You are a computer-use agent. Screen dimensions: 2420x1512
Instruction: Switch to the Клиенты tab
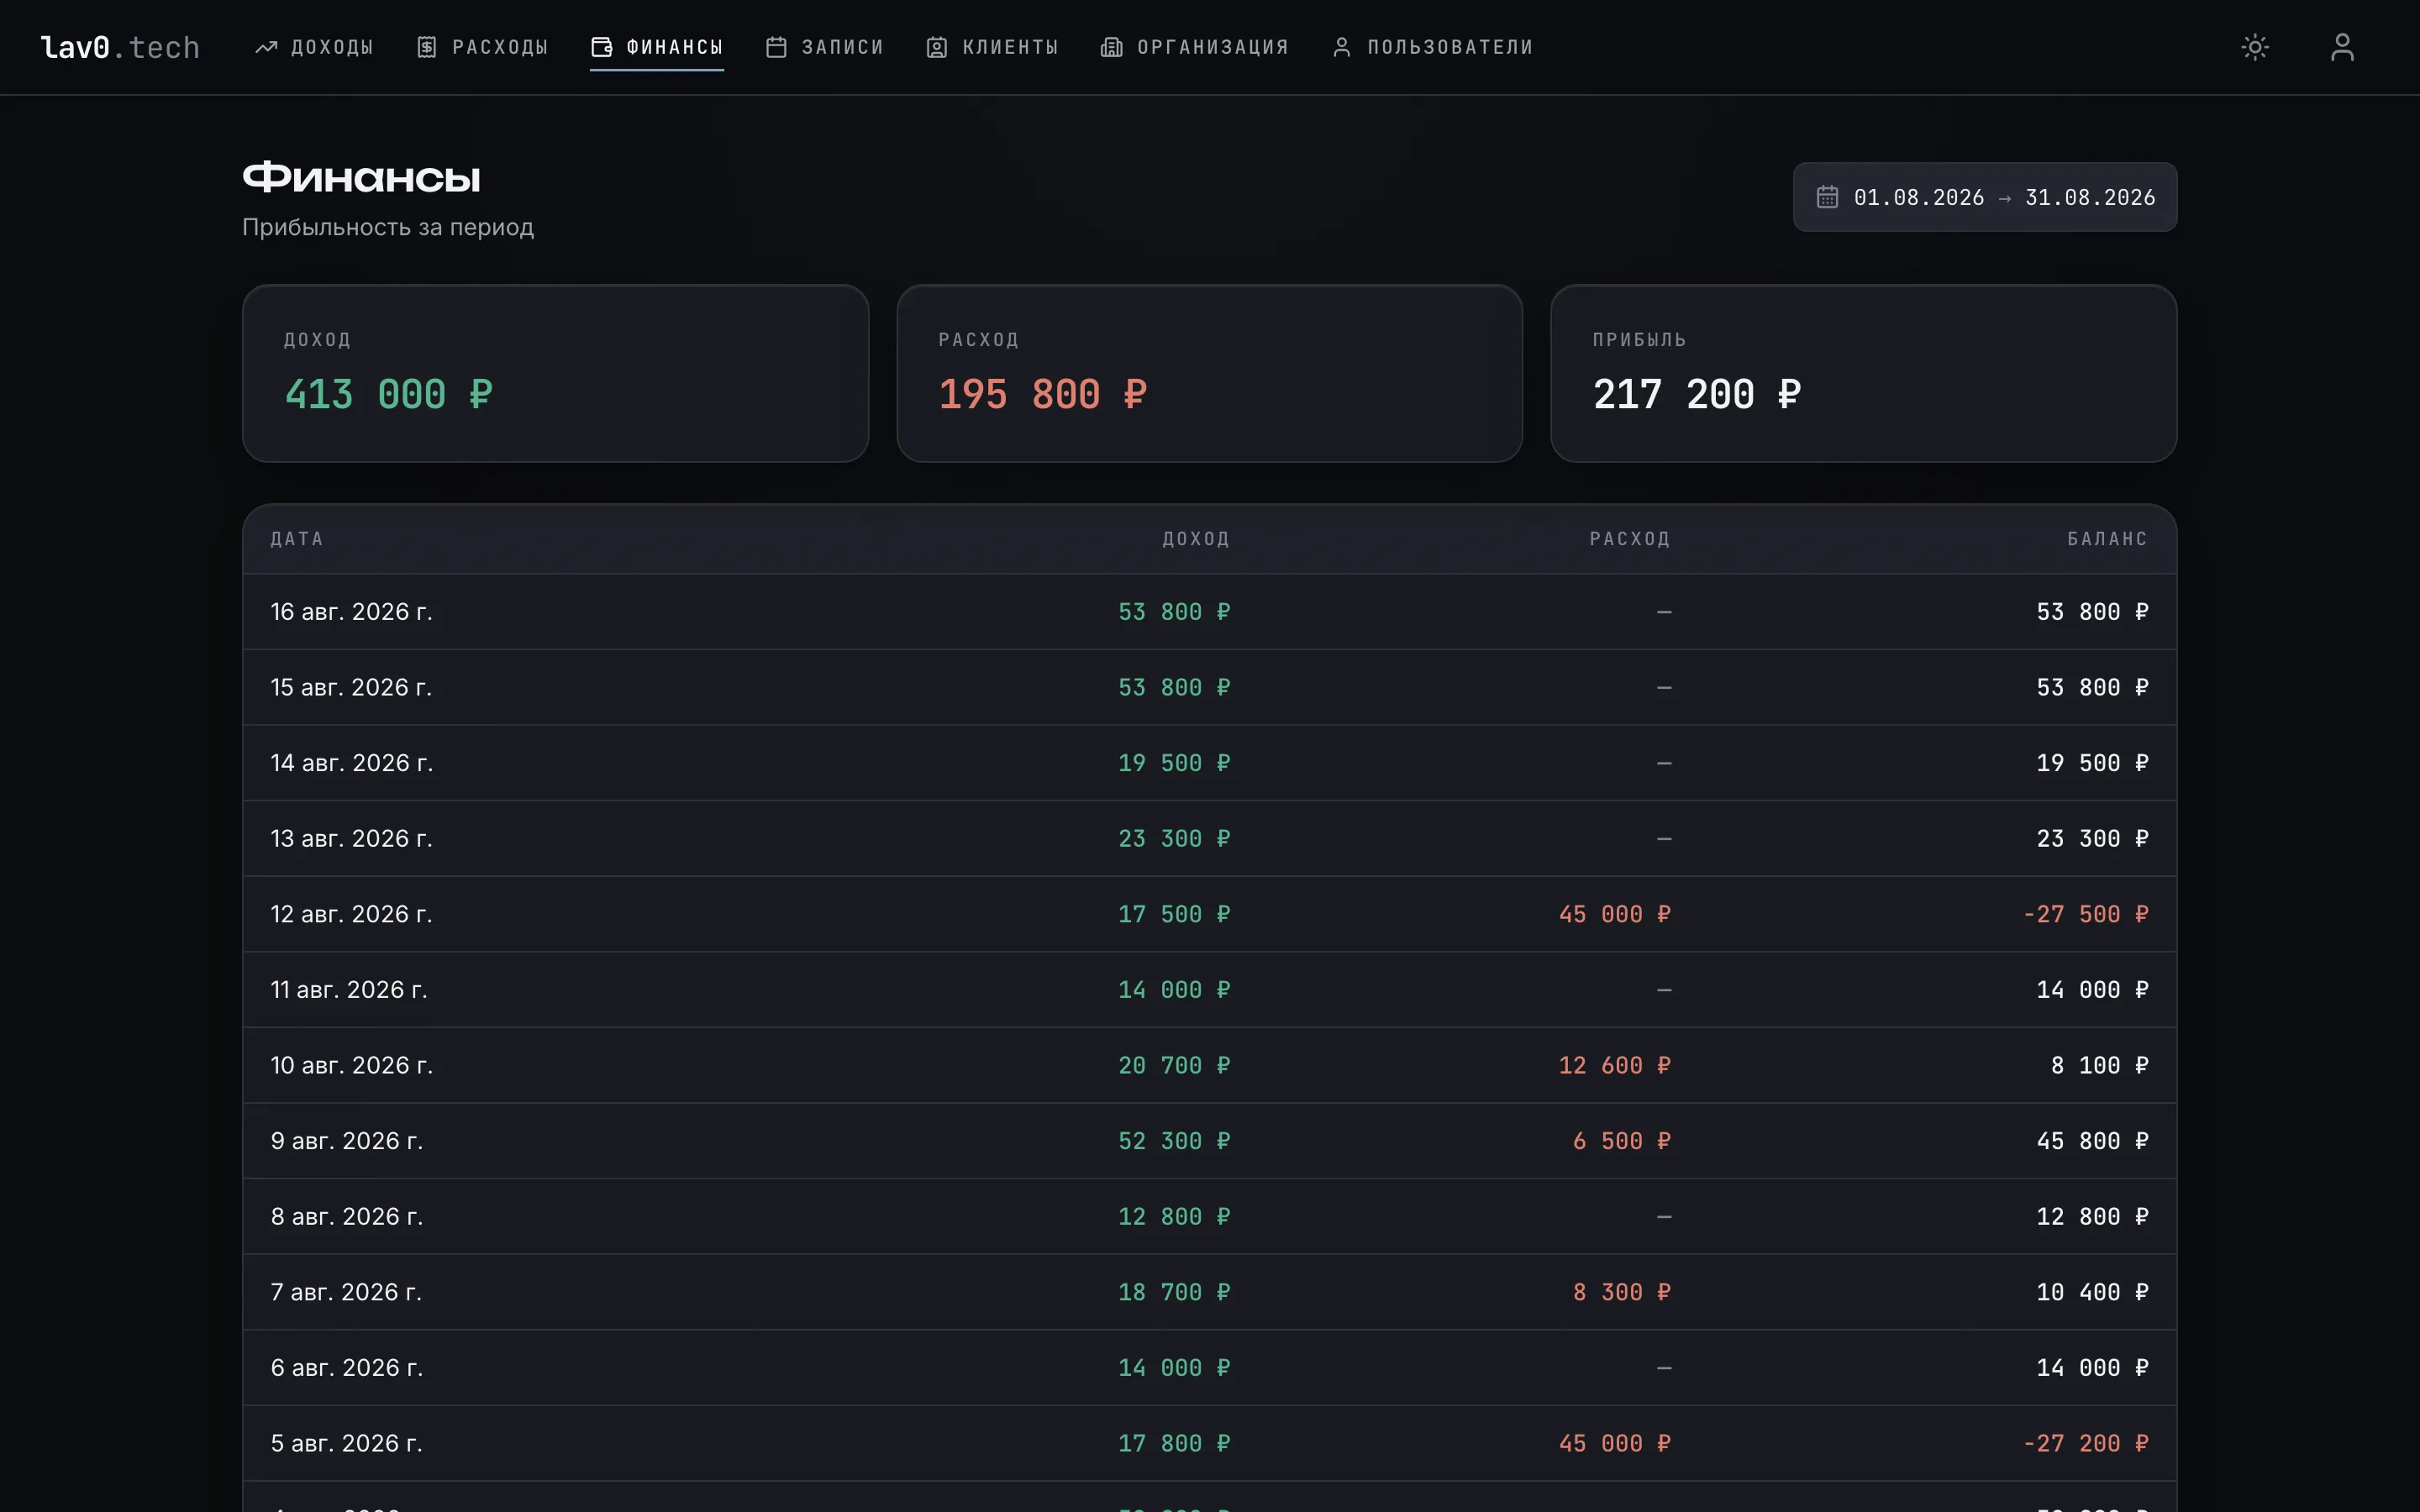992,47
